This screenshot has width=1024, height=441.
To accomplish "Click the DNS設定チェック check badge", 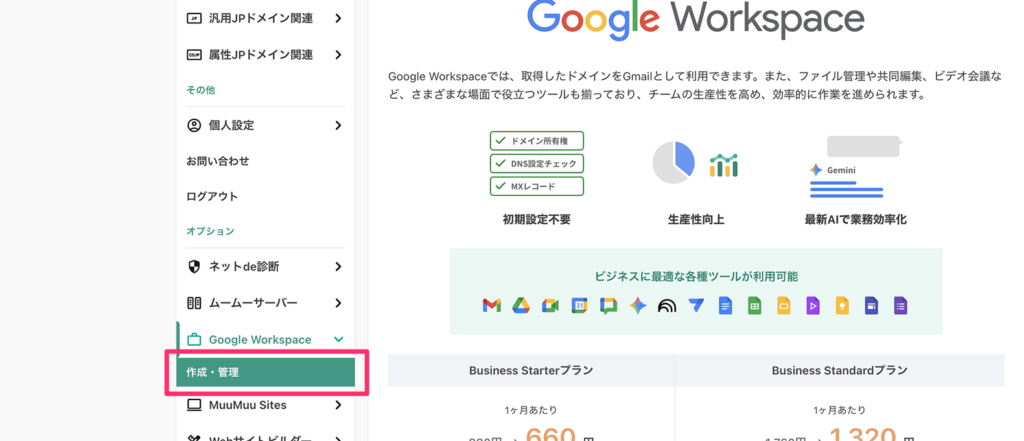I will (537, 163).
